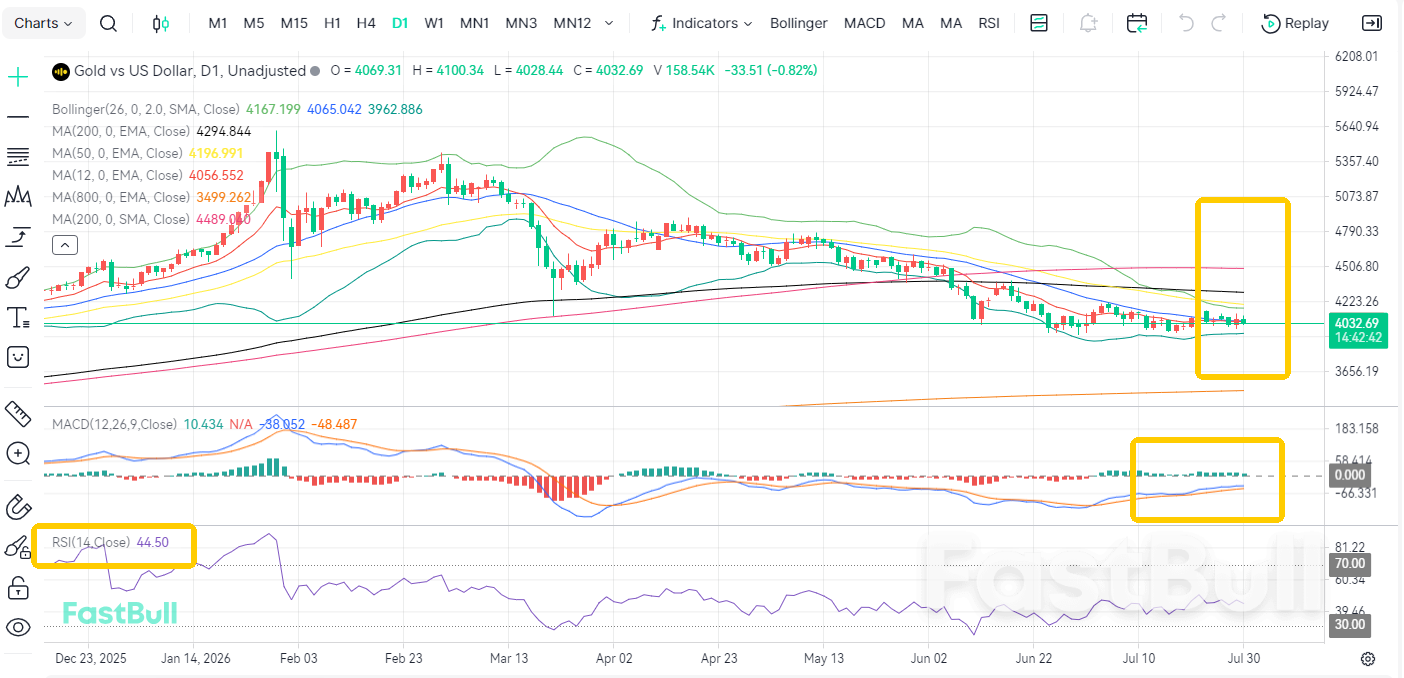Screen dimensions: 1404x678
Task: Add the Bollinger indicator shortcut
Action: [x=799, y=23]
